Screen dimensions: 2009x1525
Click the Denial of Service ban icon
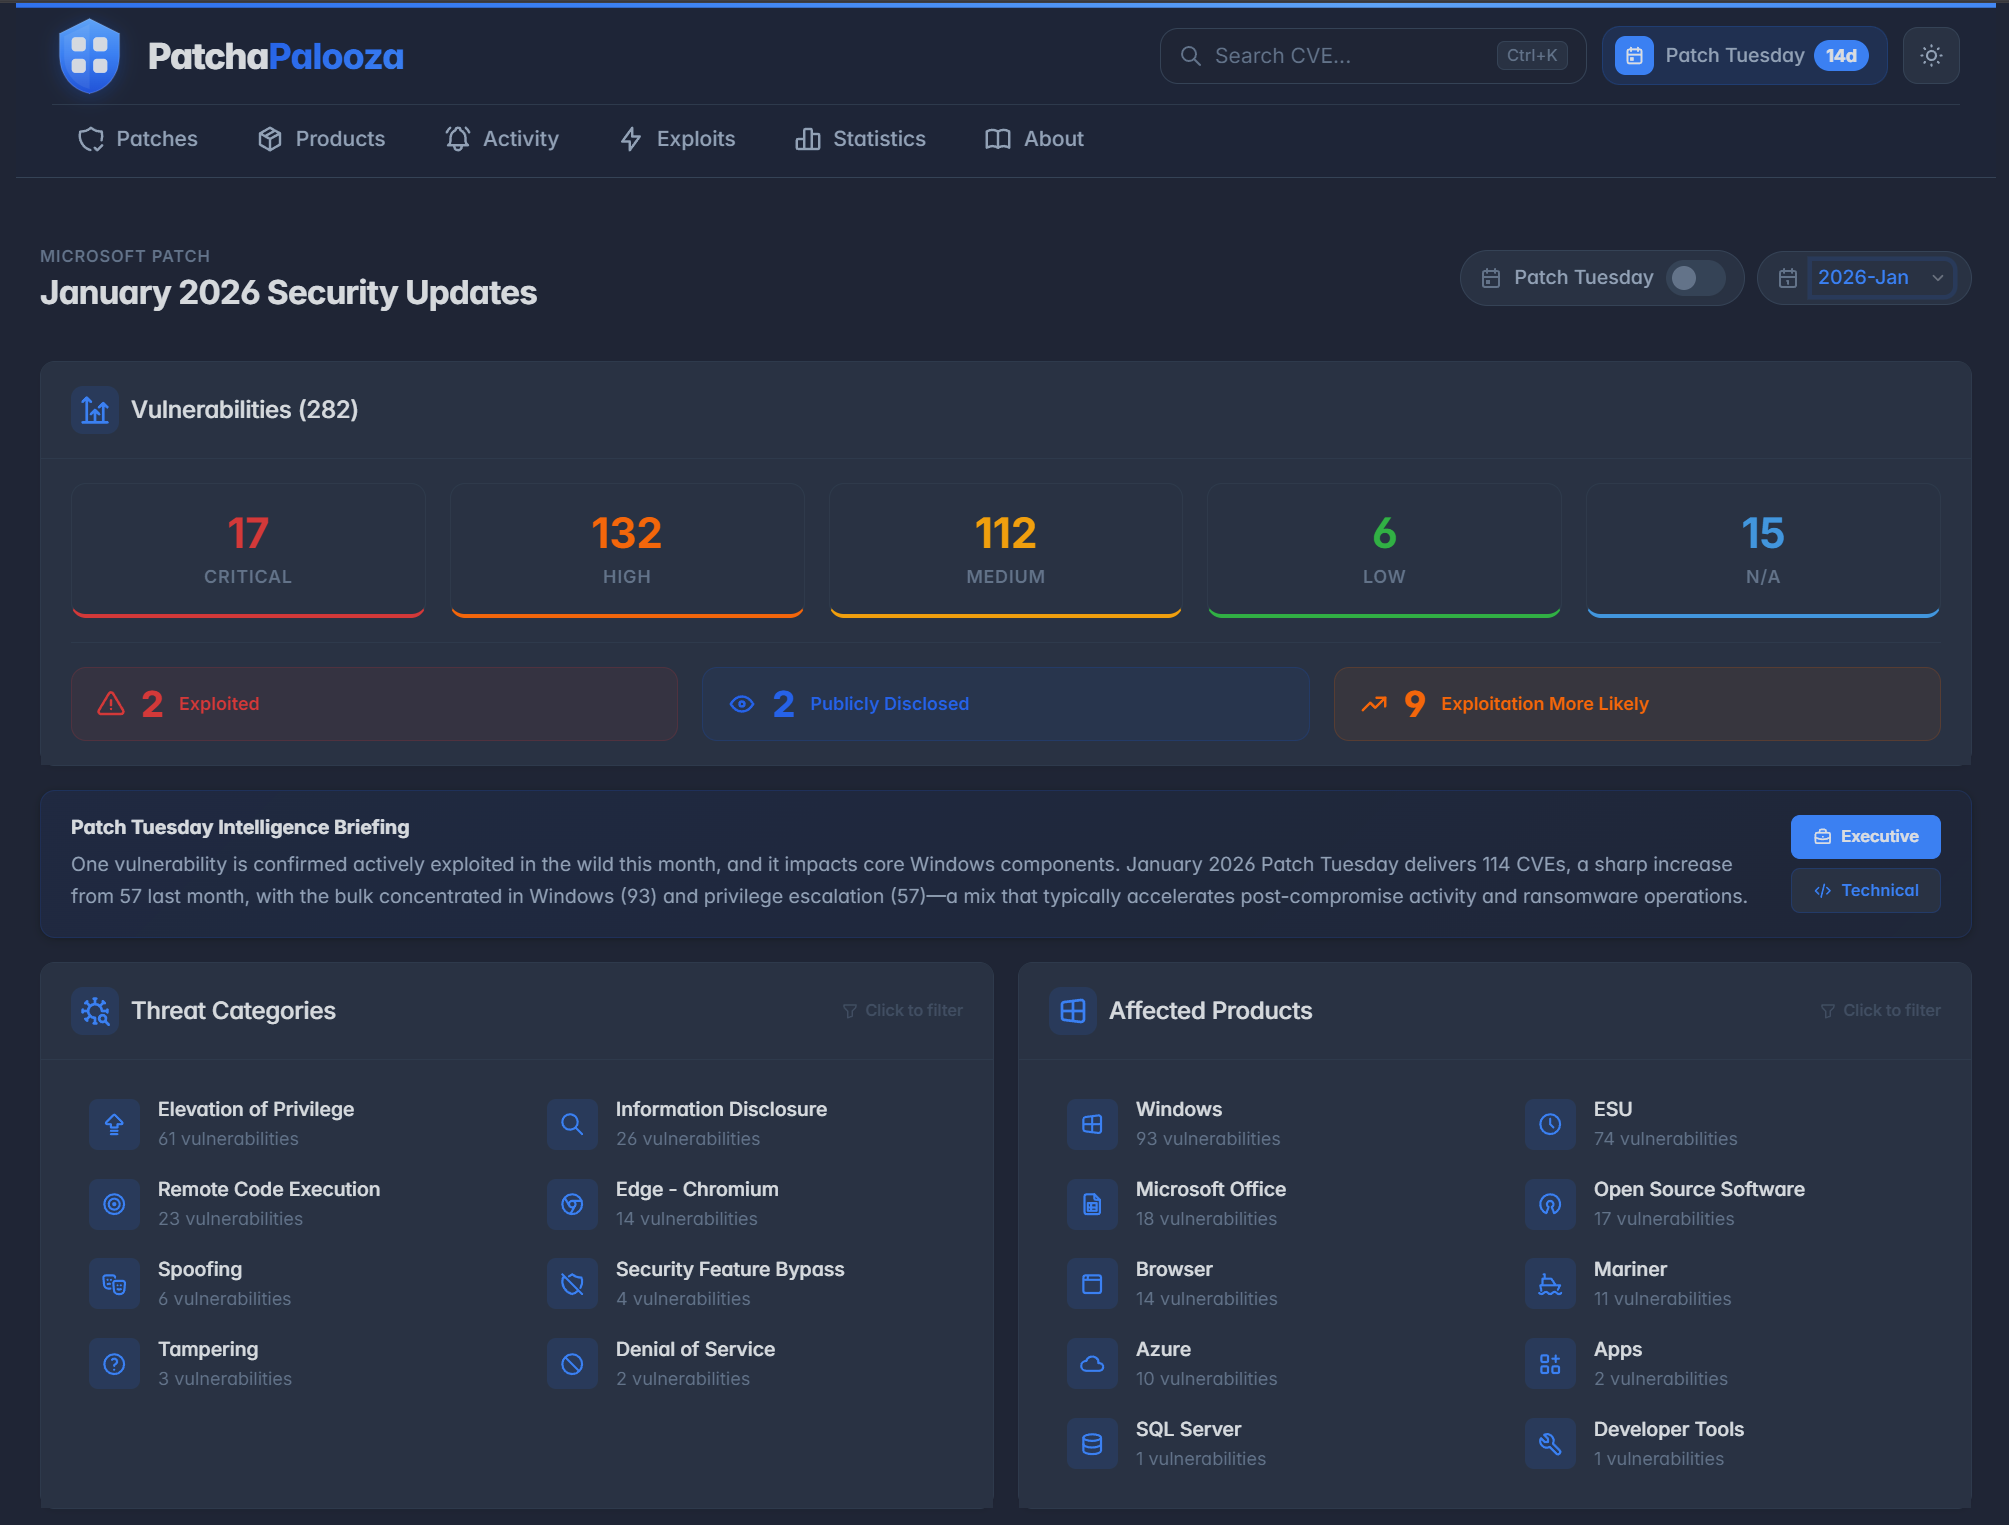tap(572, 1364)
